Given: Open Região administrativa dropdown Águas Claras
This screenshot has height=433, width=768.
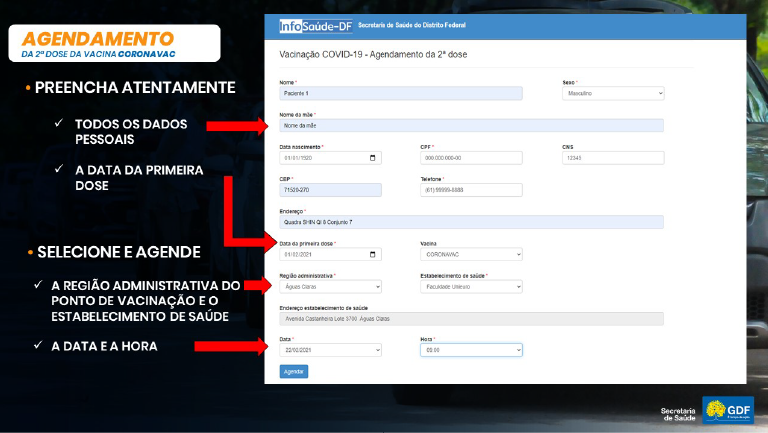Looking at the screenshot, I should click(x=331, y=287).
